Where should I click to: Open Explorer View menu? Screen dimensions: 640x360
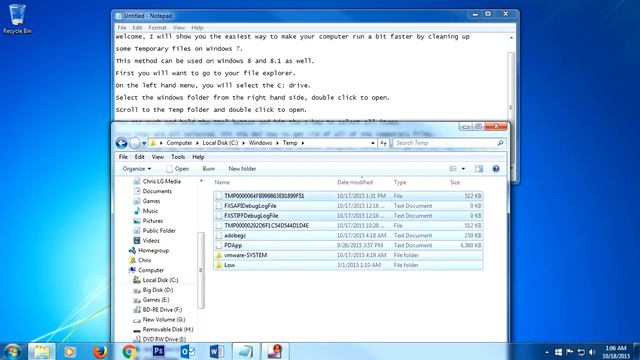pyautogui.click(x=158, y=157)
